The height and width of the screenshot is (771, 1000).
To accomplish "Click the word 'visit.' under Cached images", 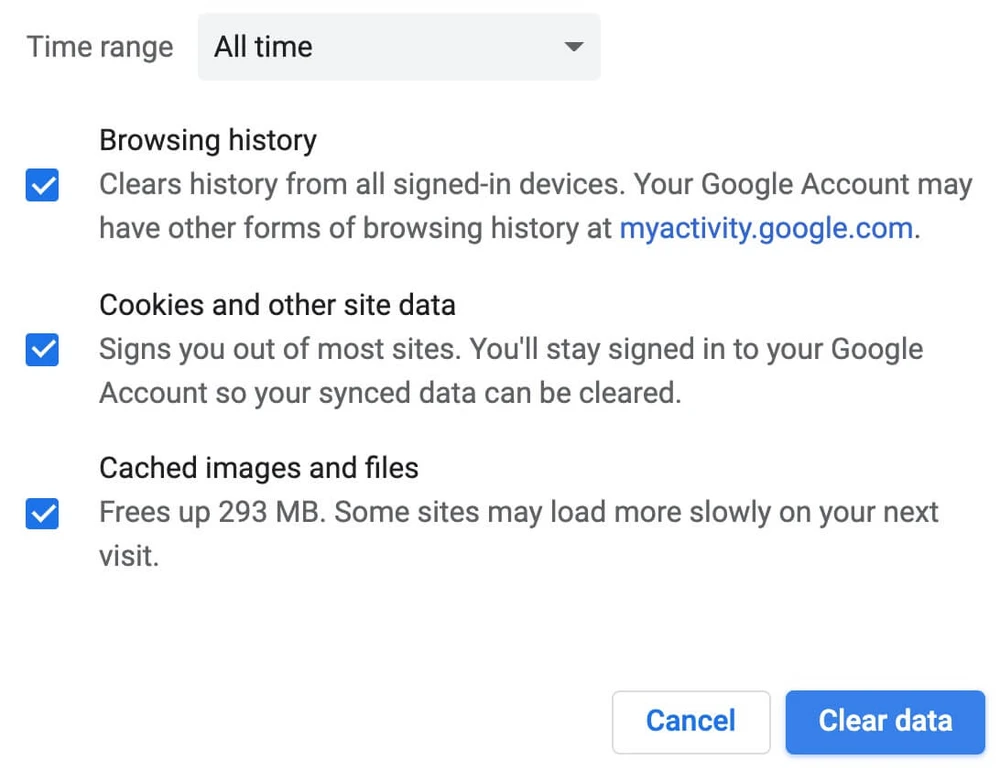I will pyautogui.click(x=129, y=556).
